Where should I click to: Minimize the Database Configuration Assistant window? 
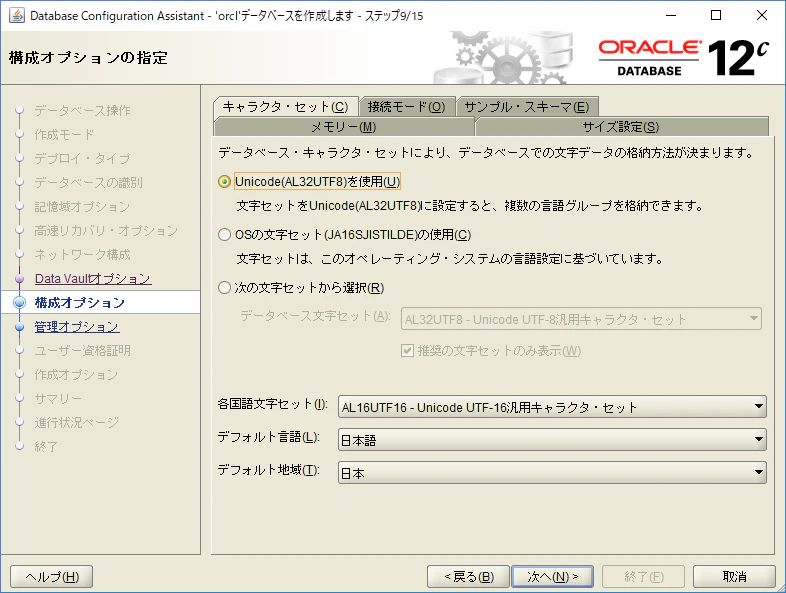point(671,16)
